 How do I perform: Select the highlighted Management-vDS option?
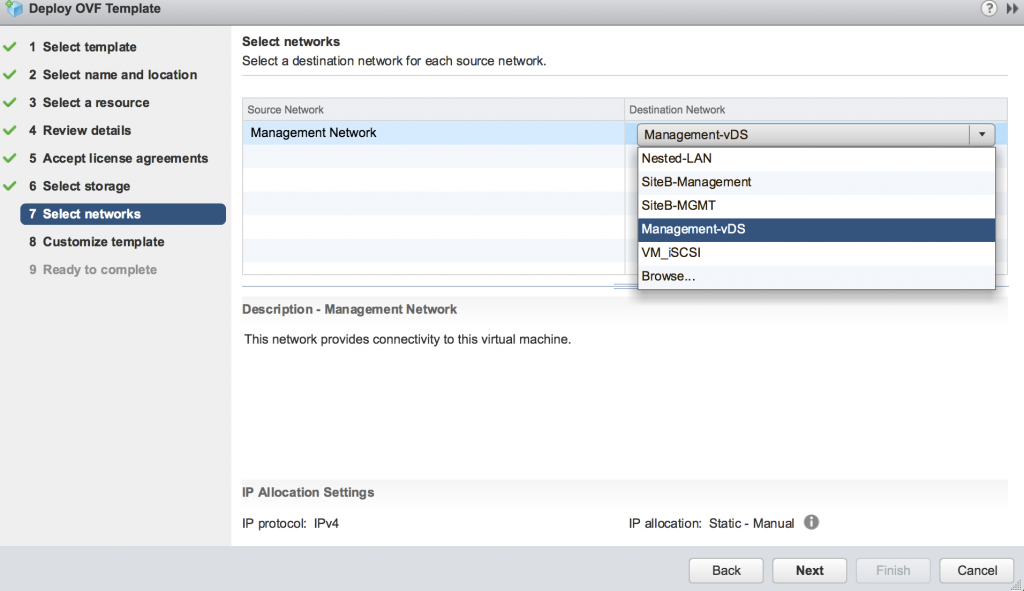tap(816, 229)
